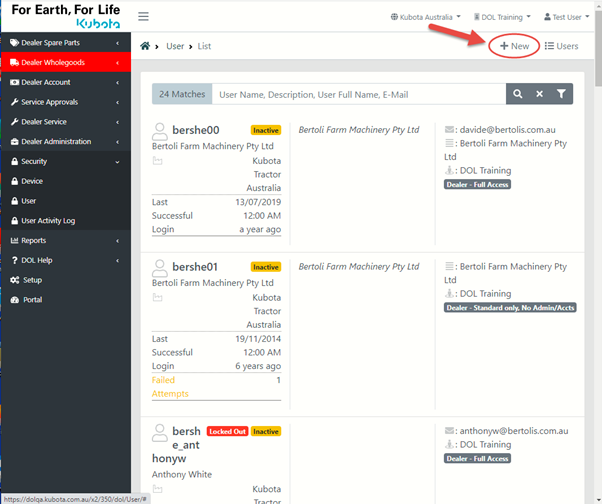Clear search with the X icon

coord(539,94)
